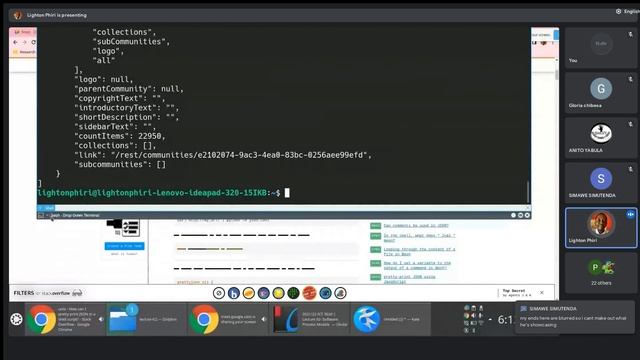The image size is (640, 360).
Task: Choose the bright yellow circle filter icon
Action: (x=278, y=293)
